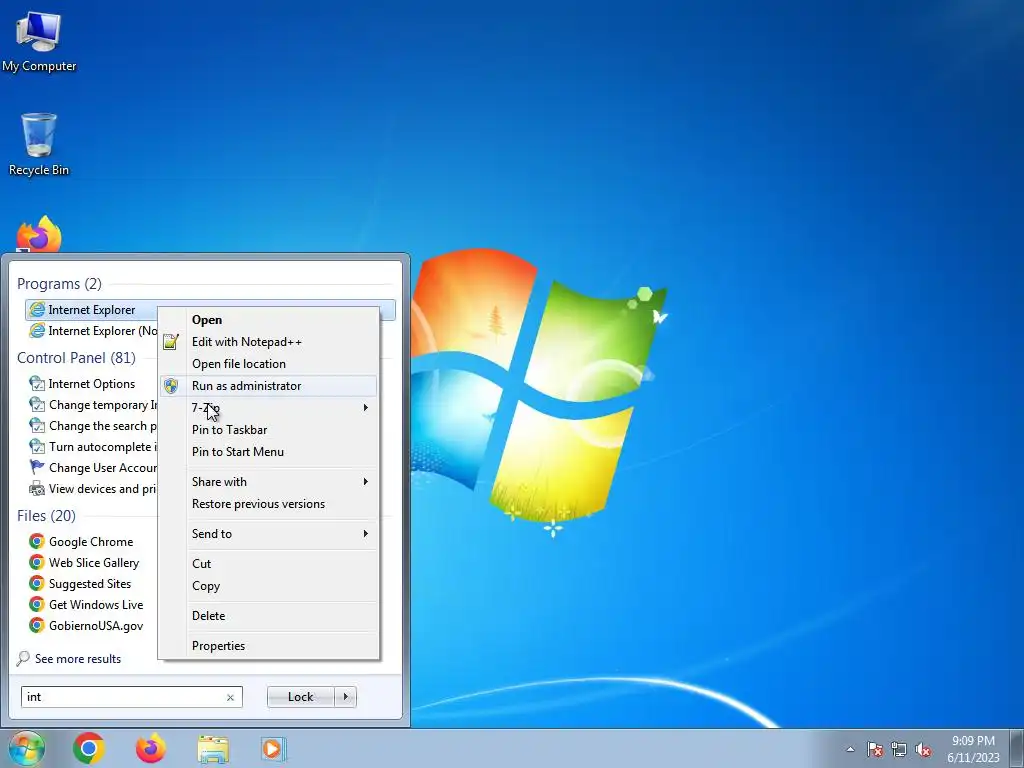Click the Start menu search box
The height and width of the screenshot is (768, 1024).
click(131, 697)
